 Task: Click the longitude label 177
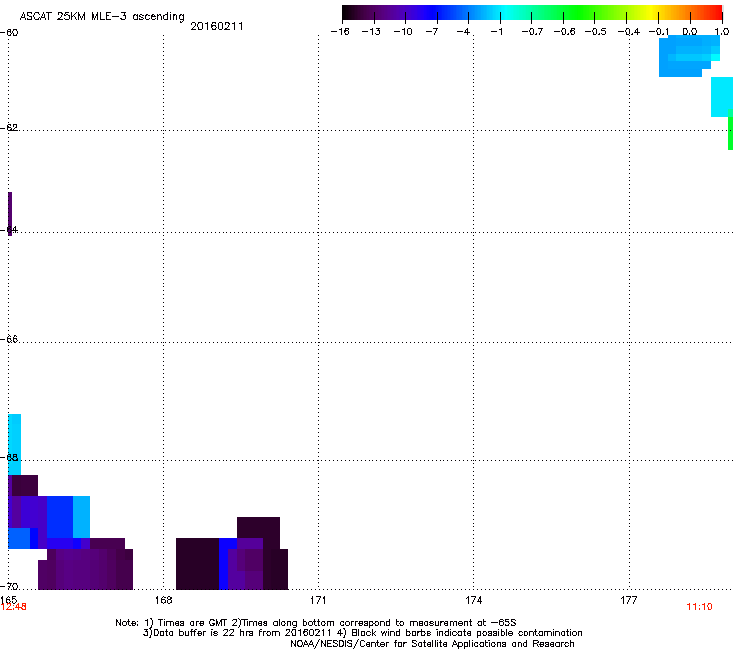[x=629, y=600]
